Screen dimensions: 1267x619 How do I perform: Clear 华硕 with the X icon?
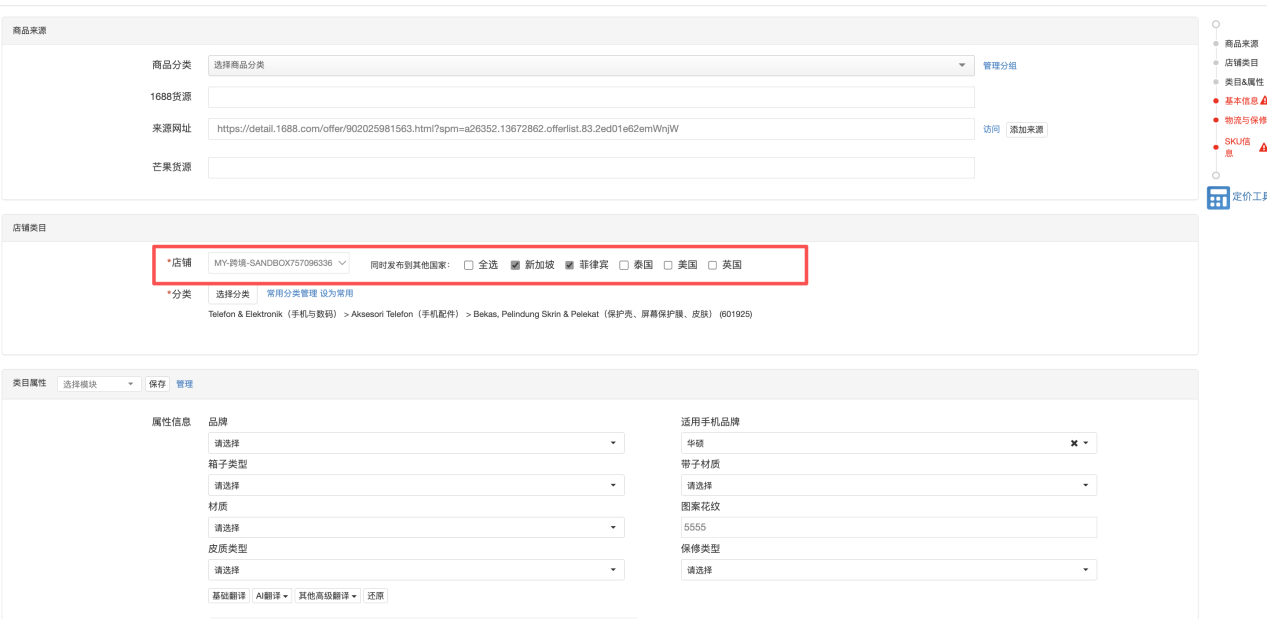[x=1073, y=443]
